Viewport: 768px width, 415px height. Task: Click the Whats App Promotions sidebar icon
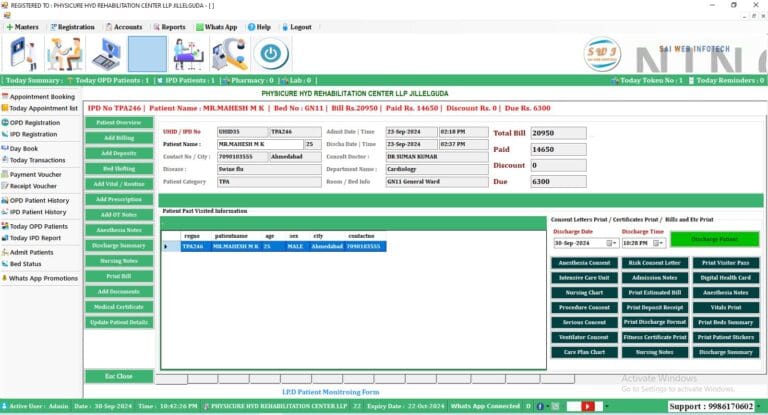click(x=4, y=278)
